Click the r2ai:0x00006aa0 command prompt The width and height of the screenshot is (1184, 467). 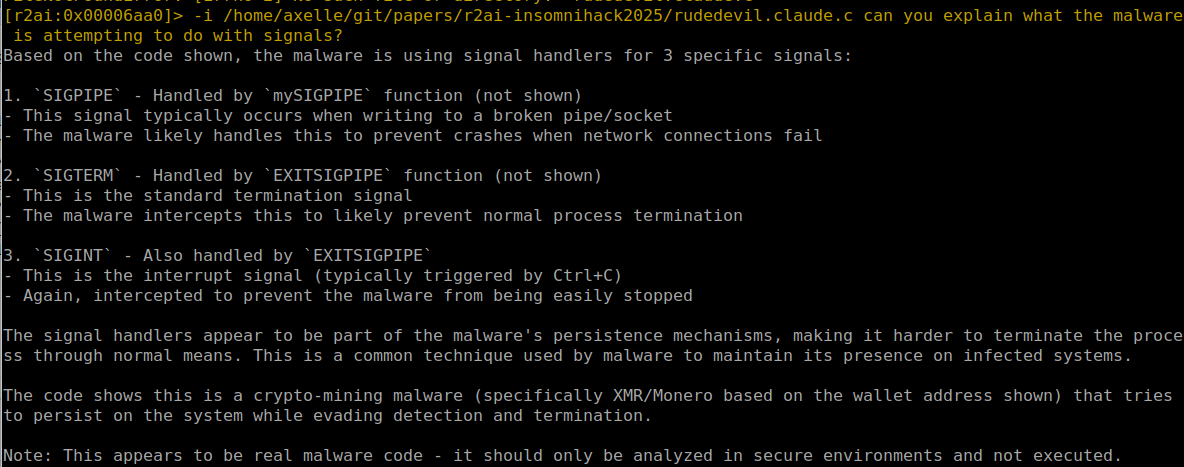(x=93, y=17)
